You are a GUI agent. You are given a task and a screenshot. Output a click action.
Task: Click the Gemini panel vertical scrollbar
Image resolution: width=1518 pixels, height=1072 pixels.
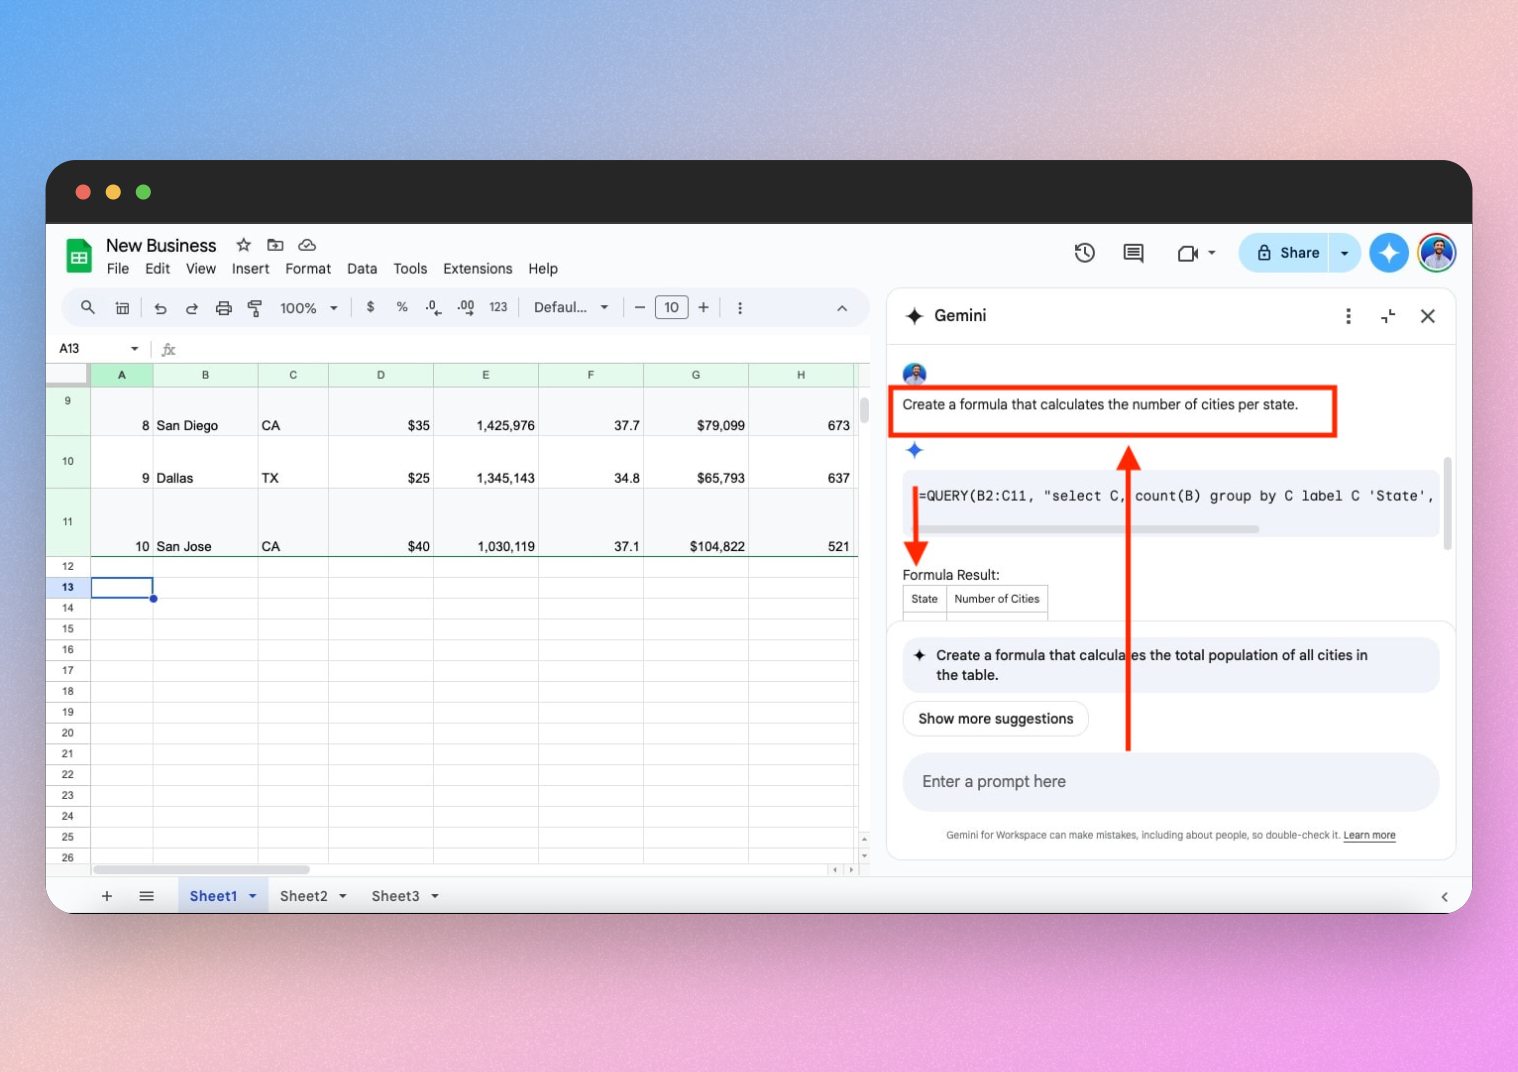pos(1447,503)
